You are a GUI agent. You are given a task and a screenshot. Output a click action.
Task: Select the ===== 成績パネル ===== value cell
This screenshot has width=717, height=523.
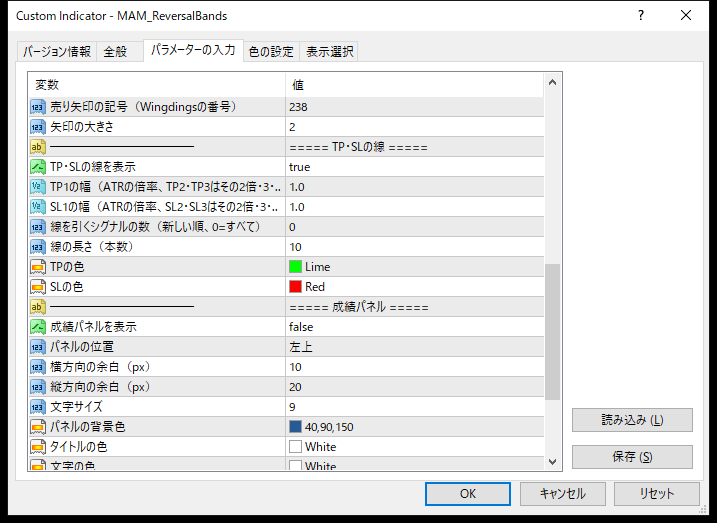[x=415, y=307]
